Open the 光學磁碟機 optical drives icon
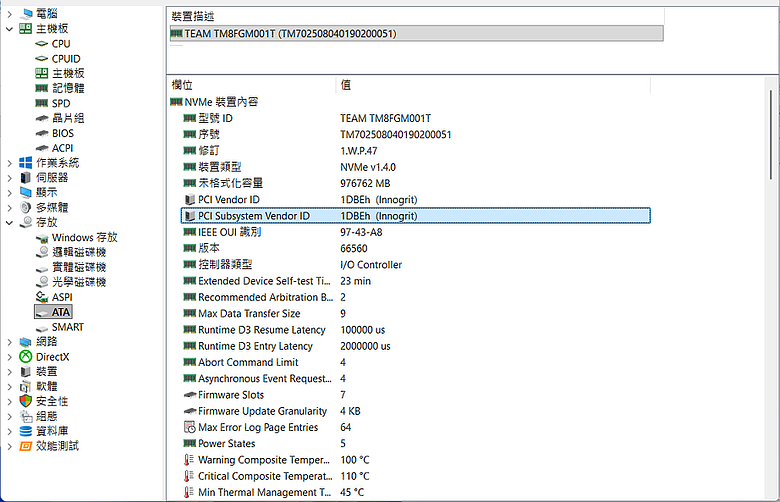This screenshot has width=780, height=502. tap(43, 282)
